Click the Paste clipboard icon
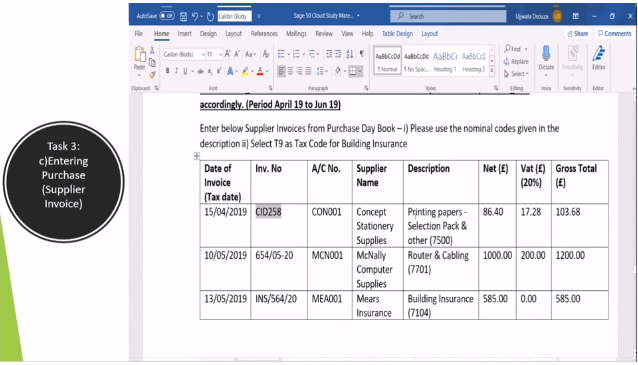The width and height of the screenshot is (638, 365). (140, 55)
